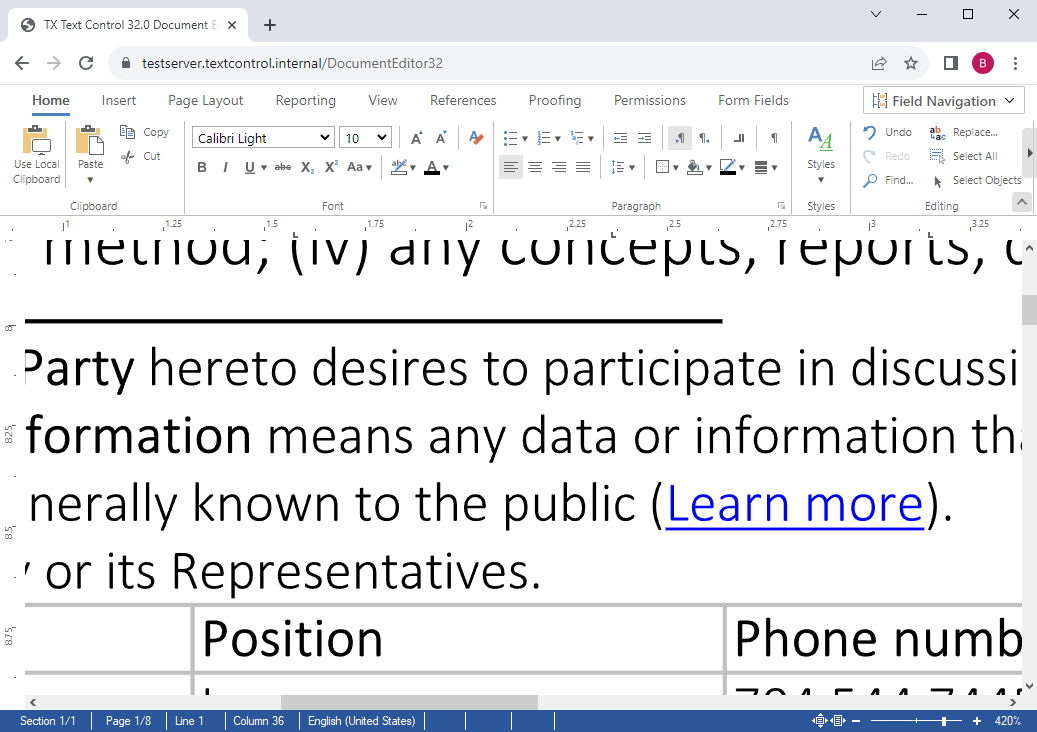
Task: Toggle italic formatting
Action: coord(225,167)
